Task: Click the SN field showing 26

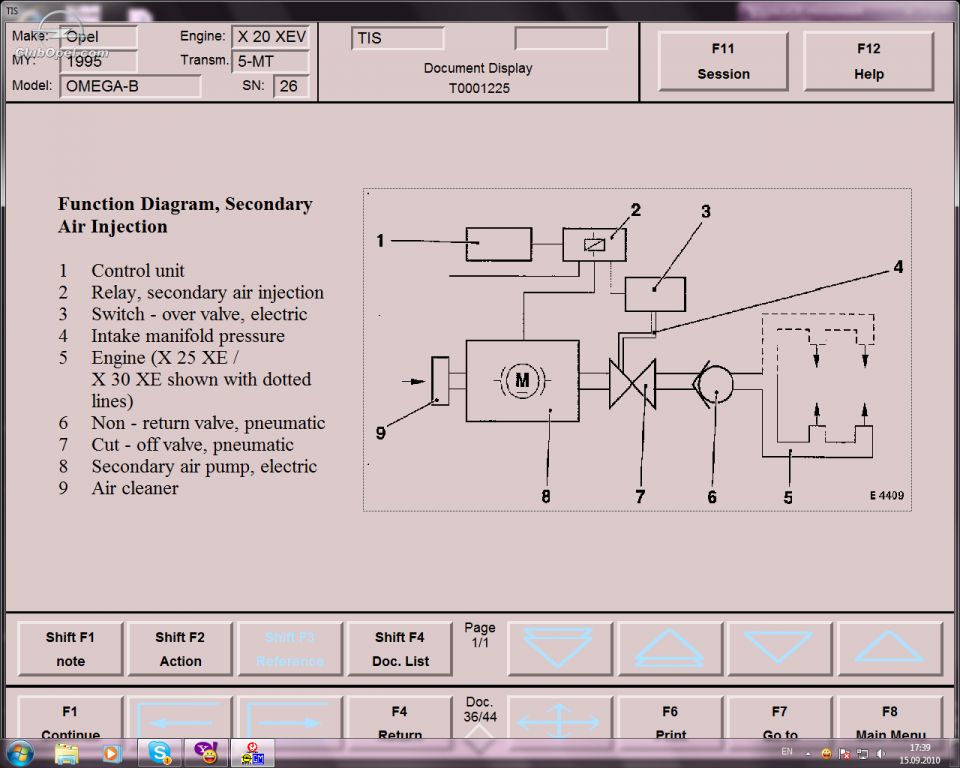Action: [291, 86]
